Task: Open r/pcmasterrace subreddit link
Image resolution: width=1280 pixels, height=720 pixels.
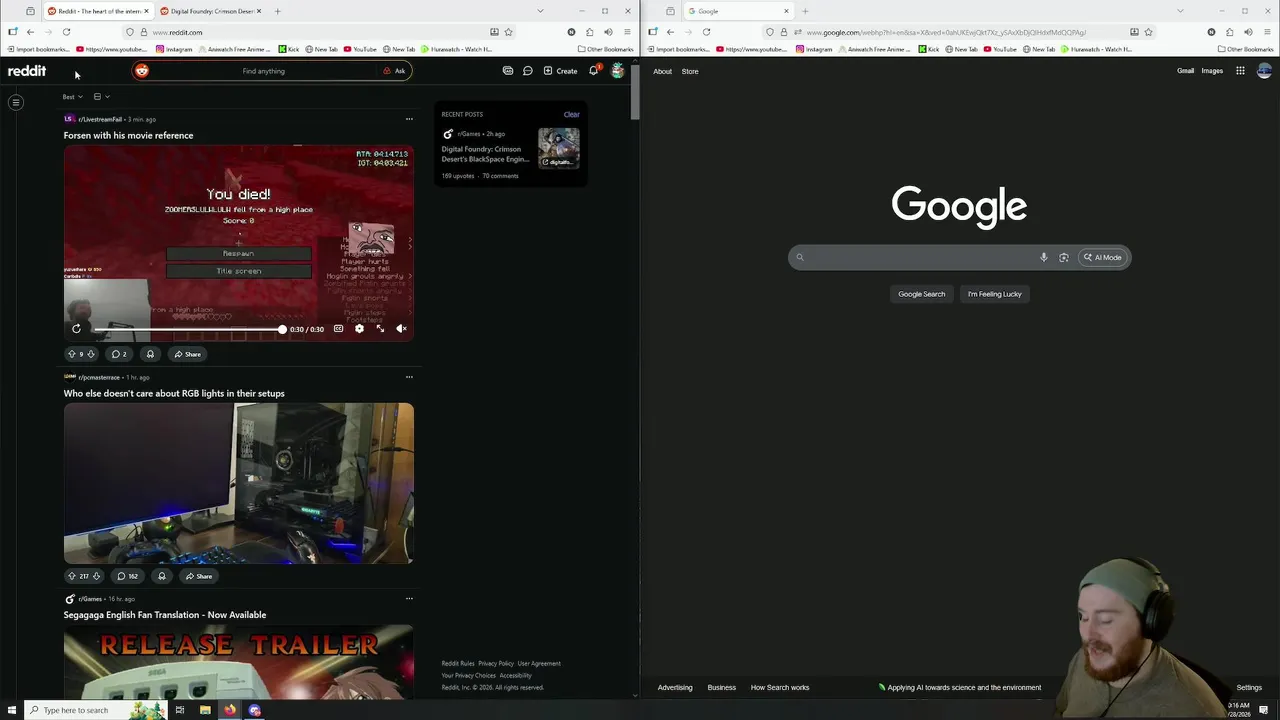Action: click(x=99, y=377)
